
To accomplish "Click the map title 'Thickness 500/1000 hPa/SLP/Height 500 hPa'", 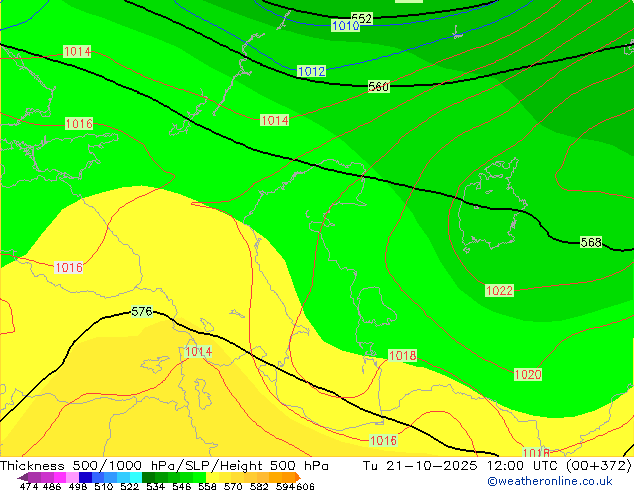I will pyautogui.click(x=164, y=466).
